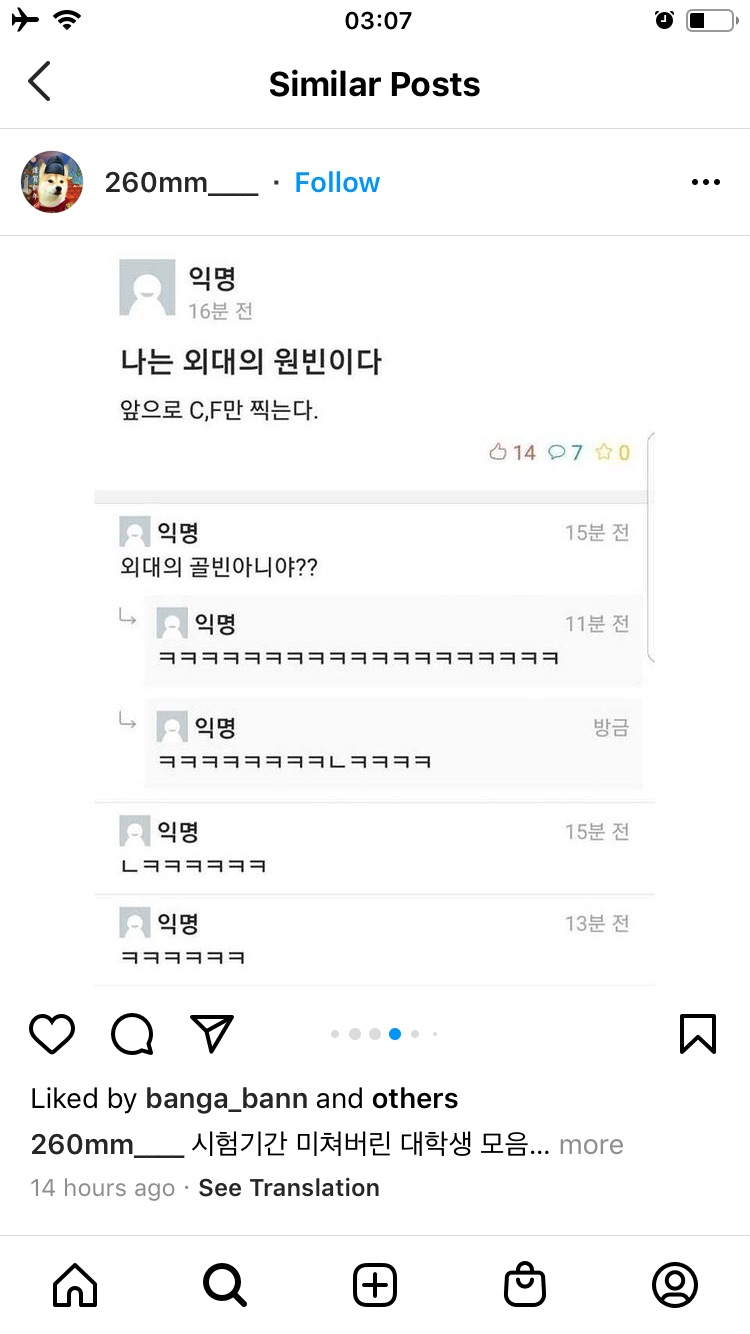This screenshot has width=750, height=1334.
Task: Open banga_bann's profile from likes
Action: click(x=226, y=1099)
